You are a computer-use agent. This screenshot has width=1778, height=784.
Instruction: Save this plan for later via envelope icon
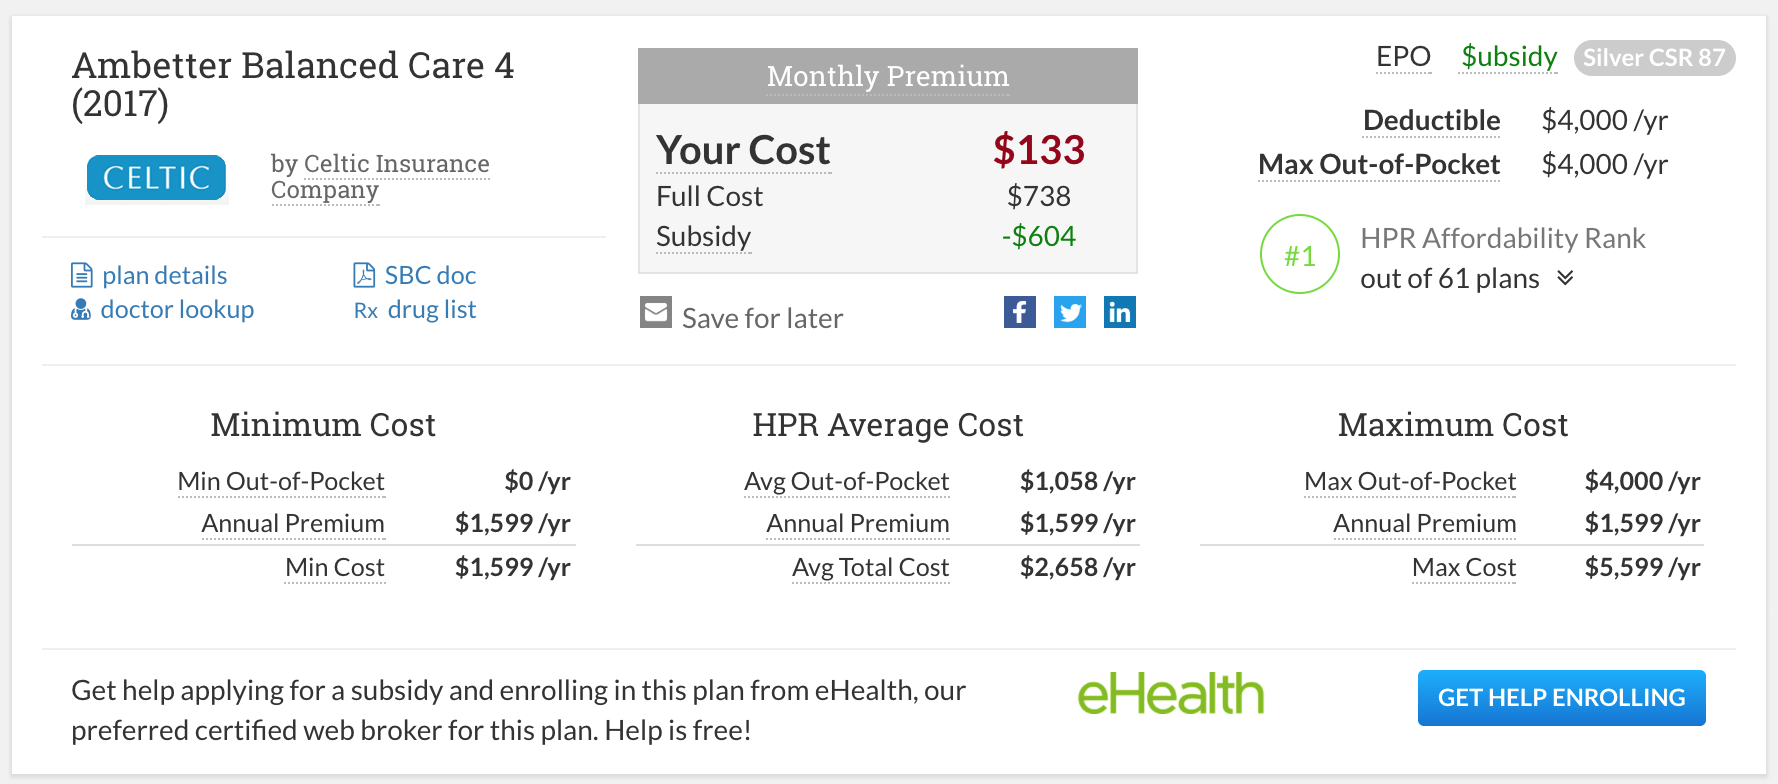click(656, 311)
